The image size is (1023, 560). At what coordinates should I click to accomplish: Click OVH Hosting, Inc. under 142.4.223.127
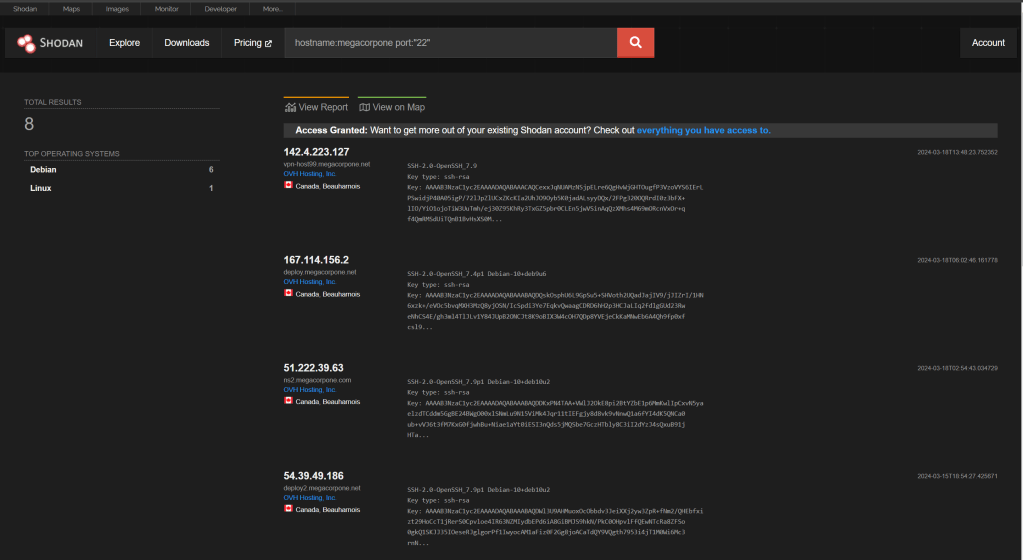(309, 174)
